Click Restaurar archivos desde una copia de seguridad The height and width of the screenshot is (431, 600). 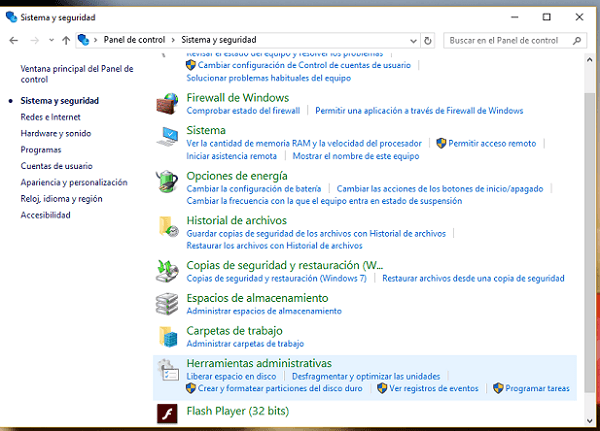[x=473, y=278]
